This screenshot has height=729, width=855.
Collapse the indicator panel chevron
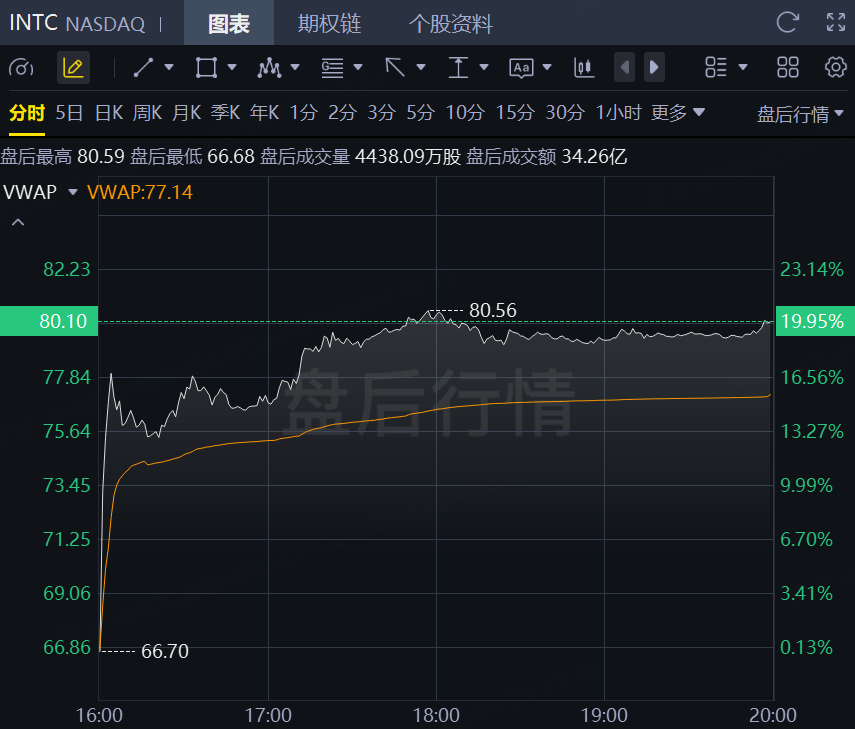[x=18, y=222]
